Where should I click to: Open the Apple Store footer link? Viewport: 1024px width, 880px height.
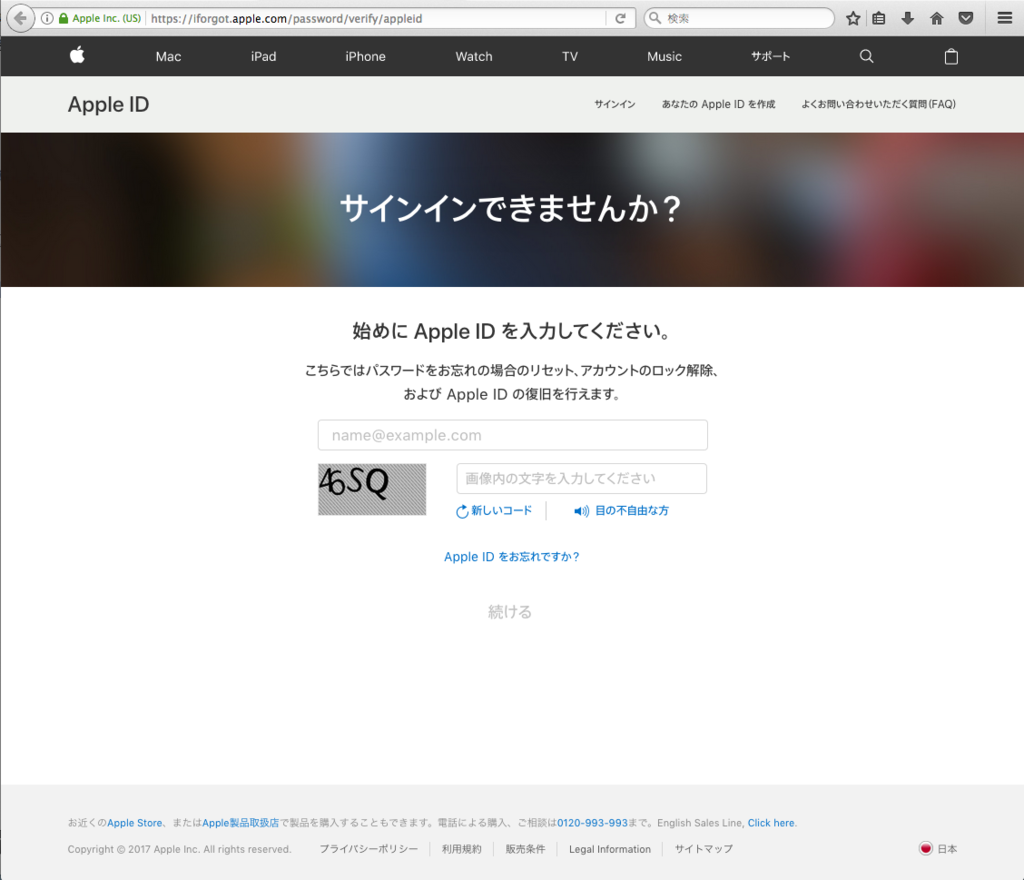coord(135,823)
